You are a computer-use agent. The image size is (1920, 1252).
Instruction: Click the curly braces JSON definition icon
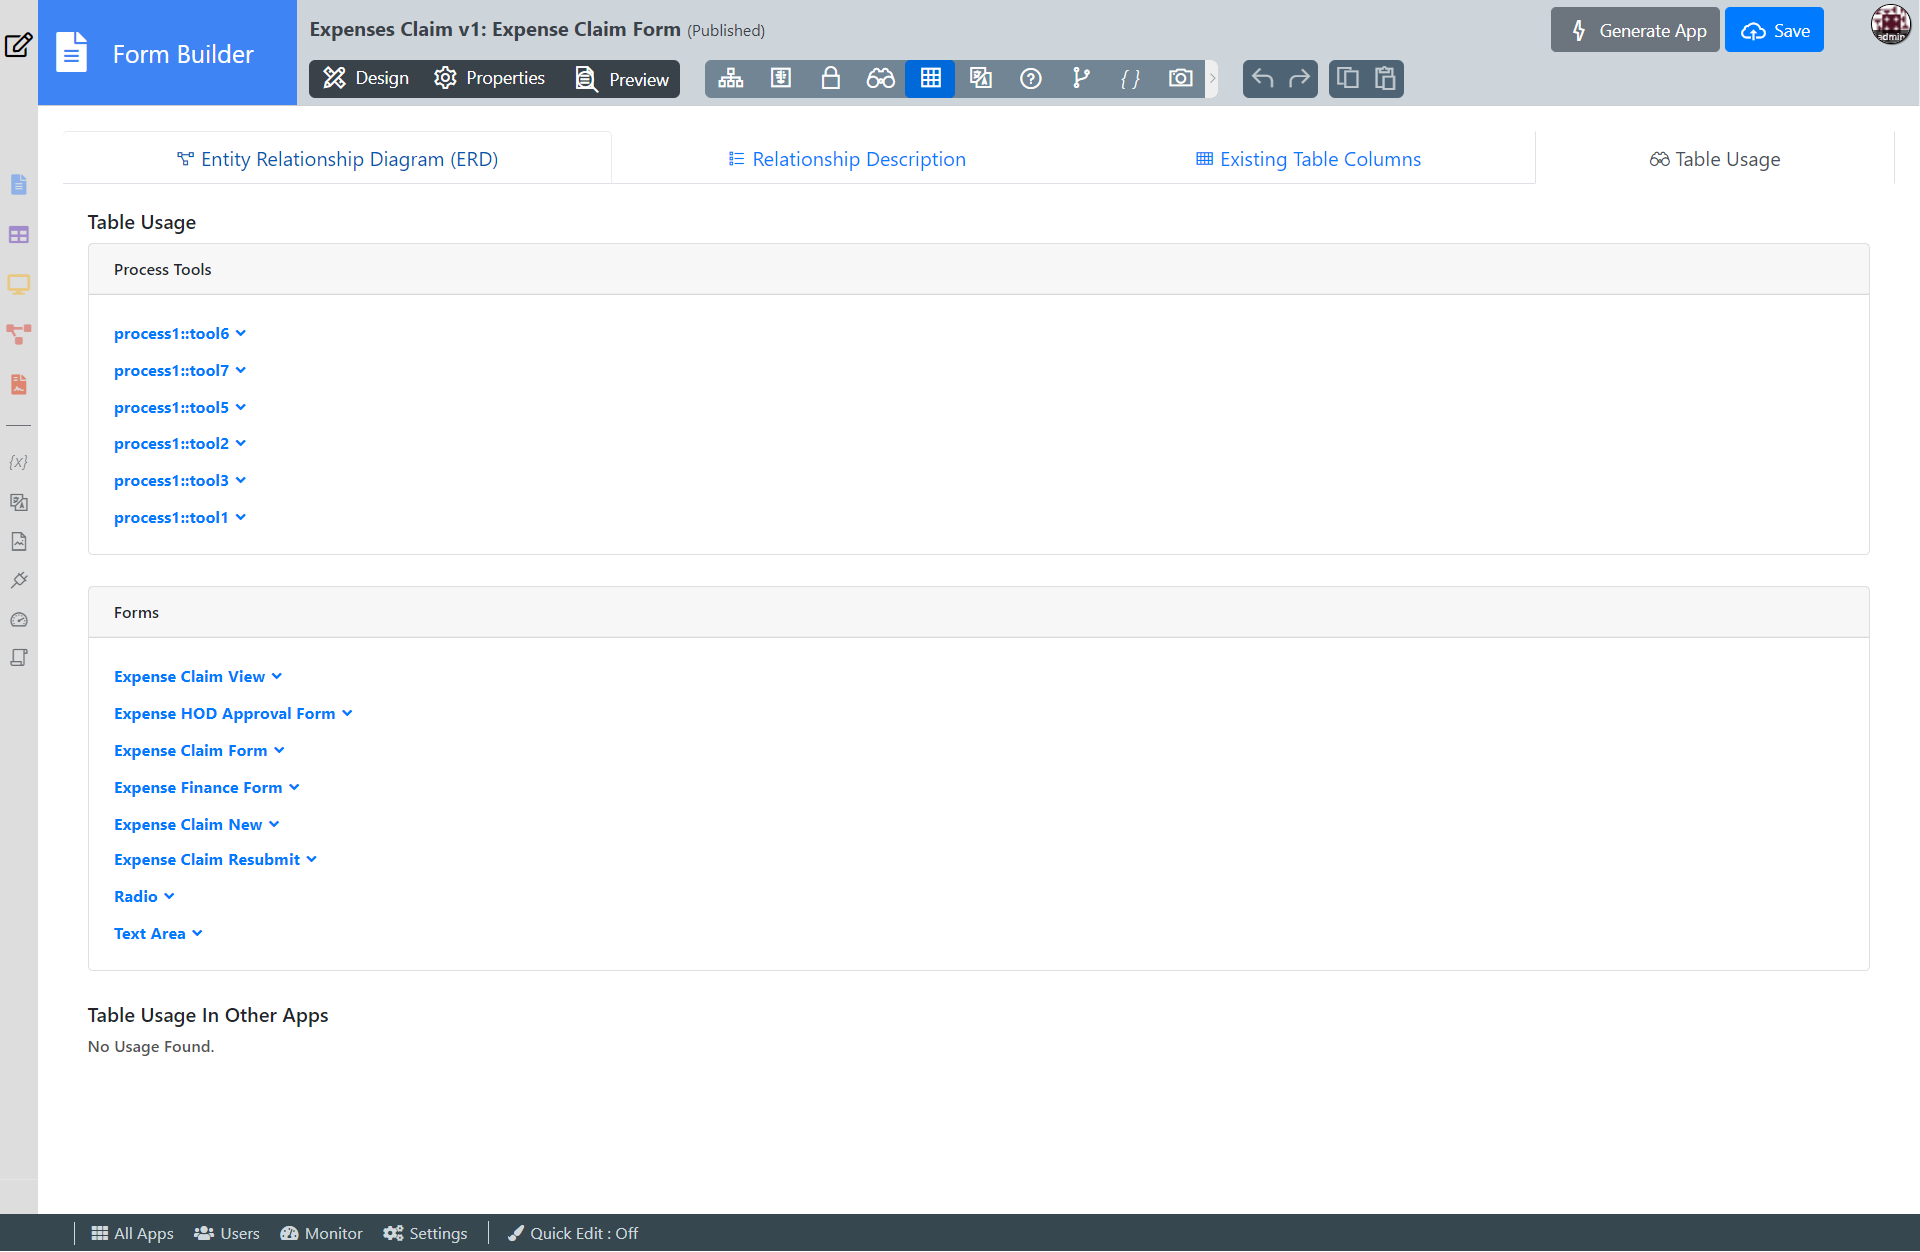tap(1130, 79)
